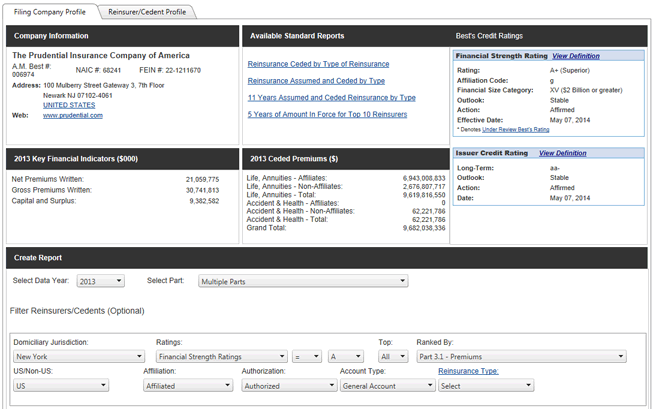Screen dimensions: 653x409
Task: Click the Available Standard Reports header
Action: (297, 36)
